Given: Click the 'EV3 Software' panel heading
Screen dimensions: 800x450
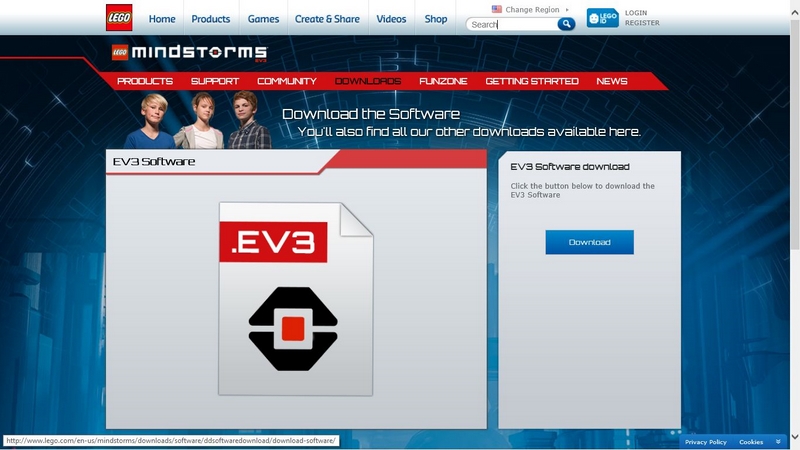Looking at the screenshot, I should click(x=154, y=162).
